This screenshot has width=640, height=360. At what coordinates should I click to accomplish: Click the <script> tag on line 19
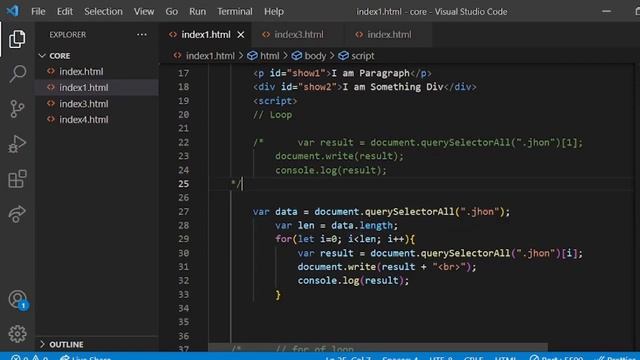coord(275,101)
